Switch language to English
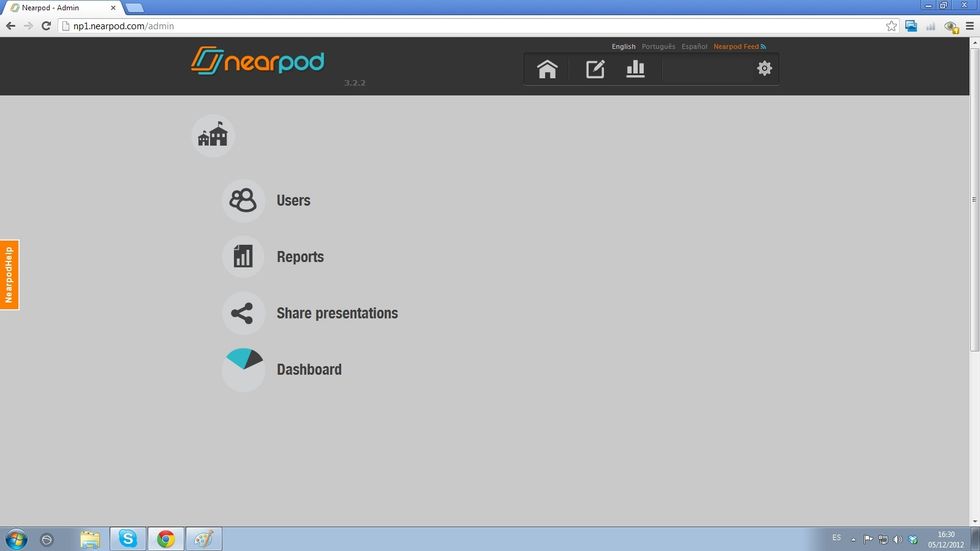The image size is (980, 551). point(623,46)
